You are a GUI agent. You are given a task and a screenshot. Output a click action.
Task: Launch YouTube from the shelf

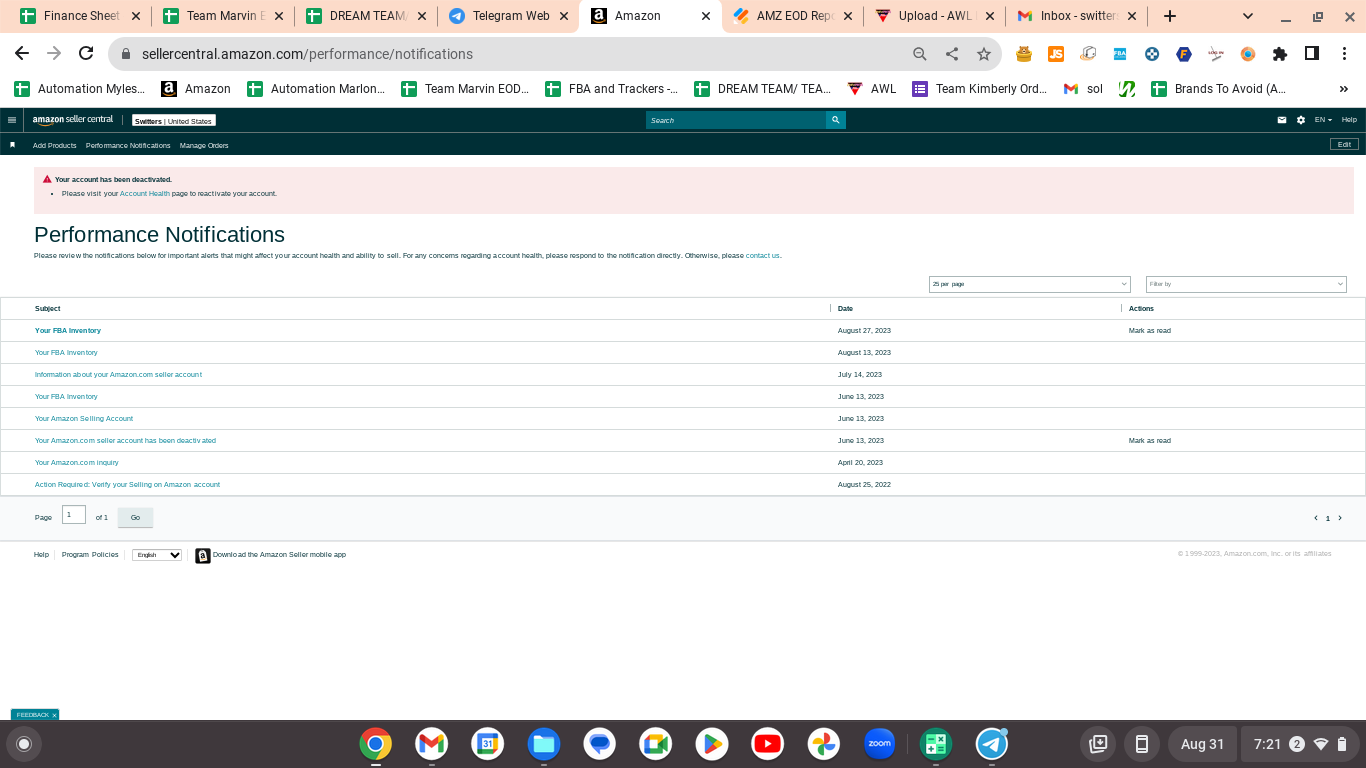tap(768, 744)
